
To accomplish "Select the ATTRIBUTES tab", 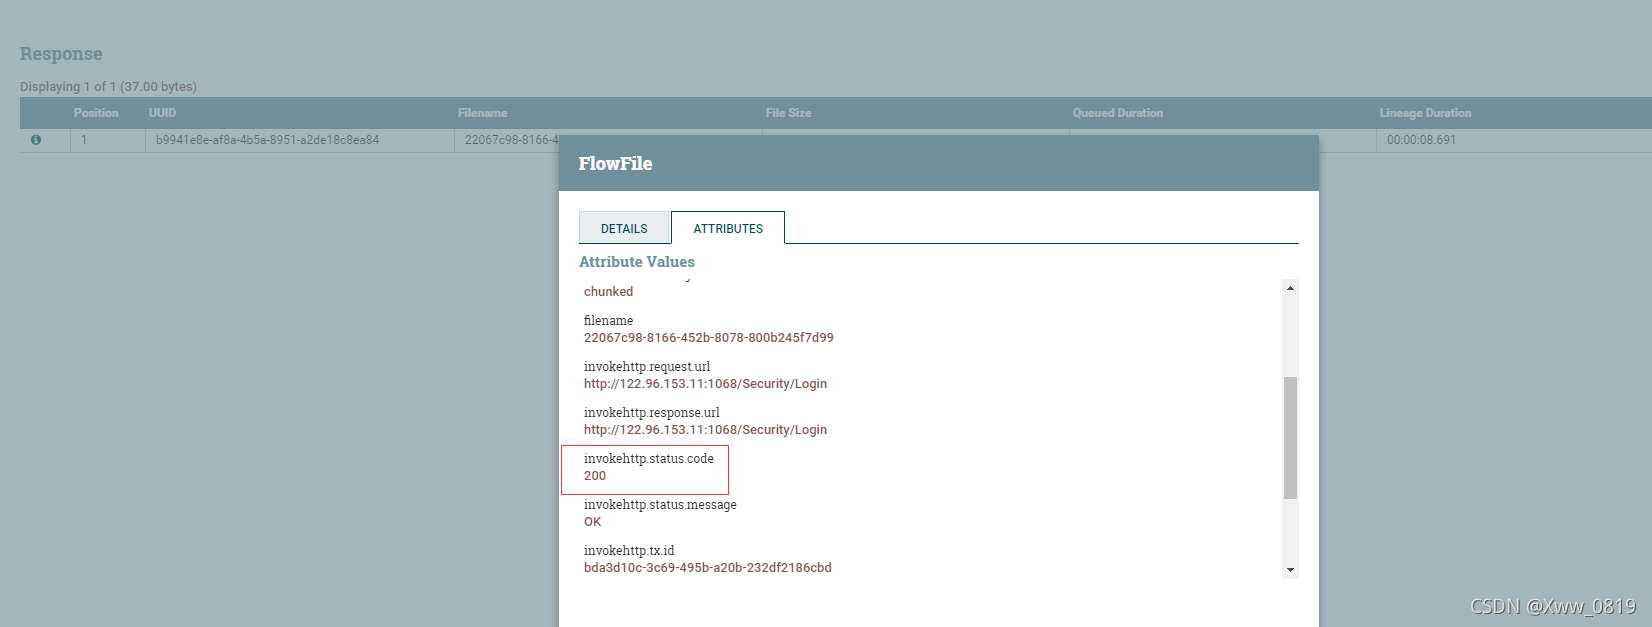I will point(728,228).
